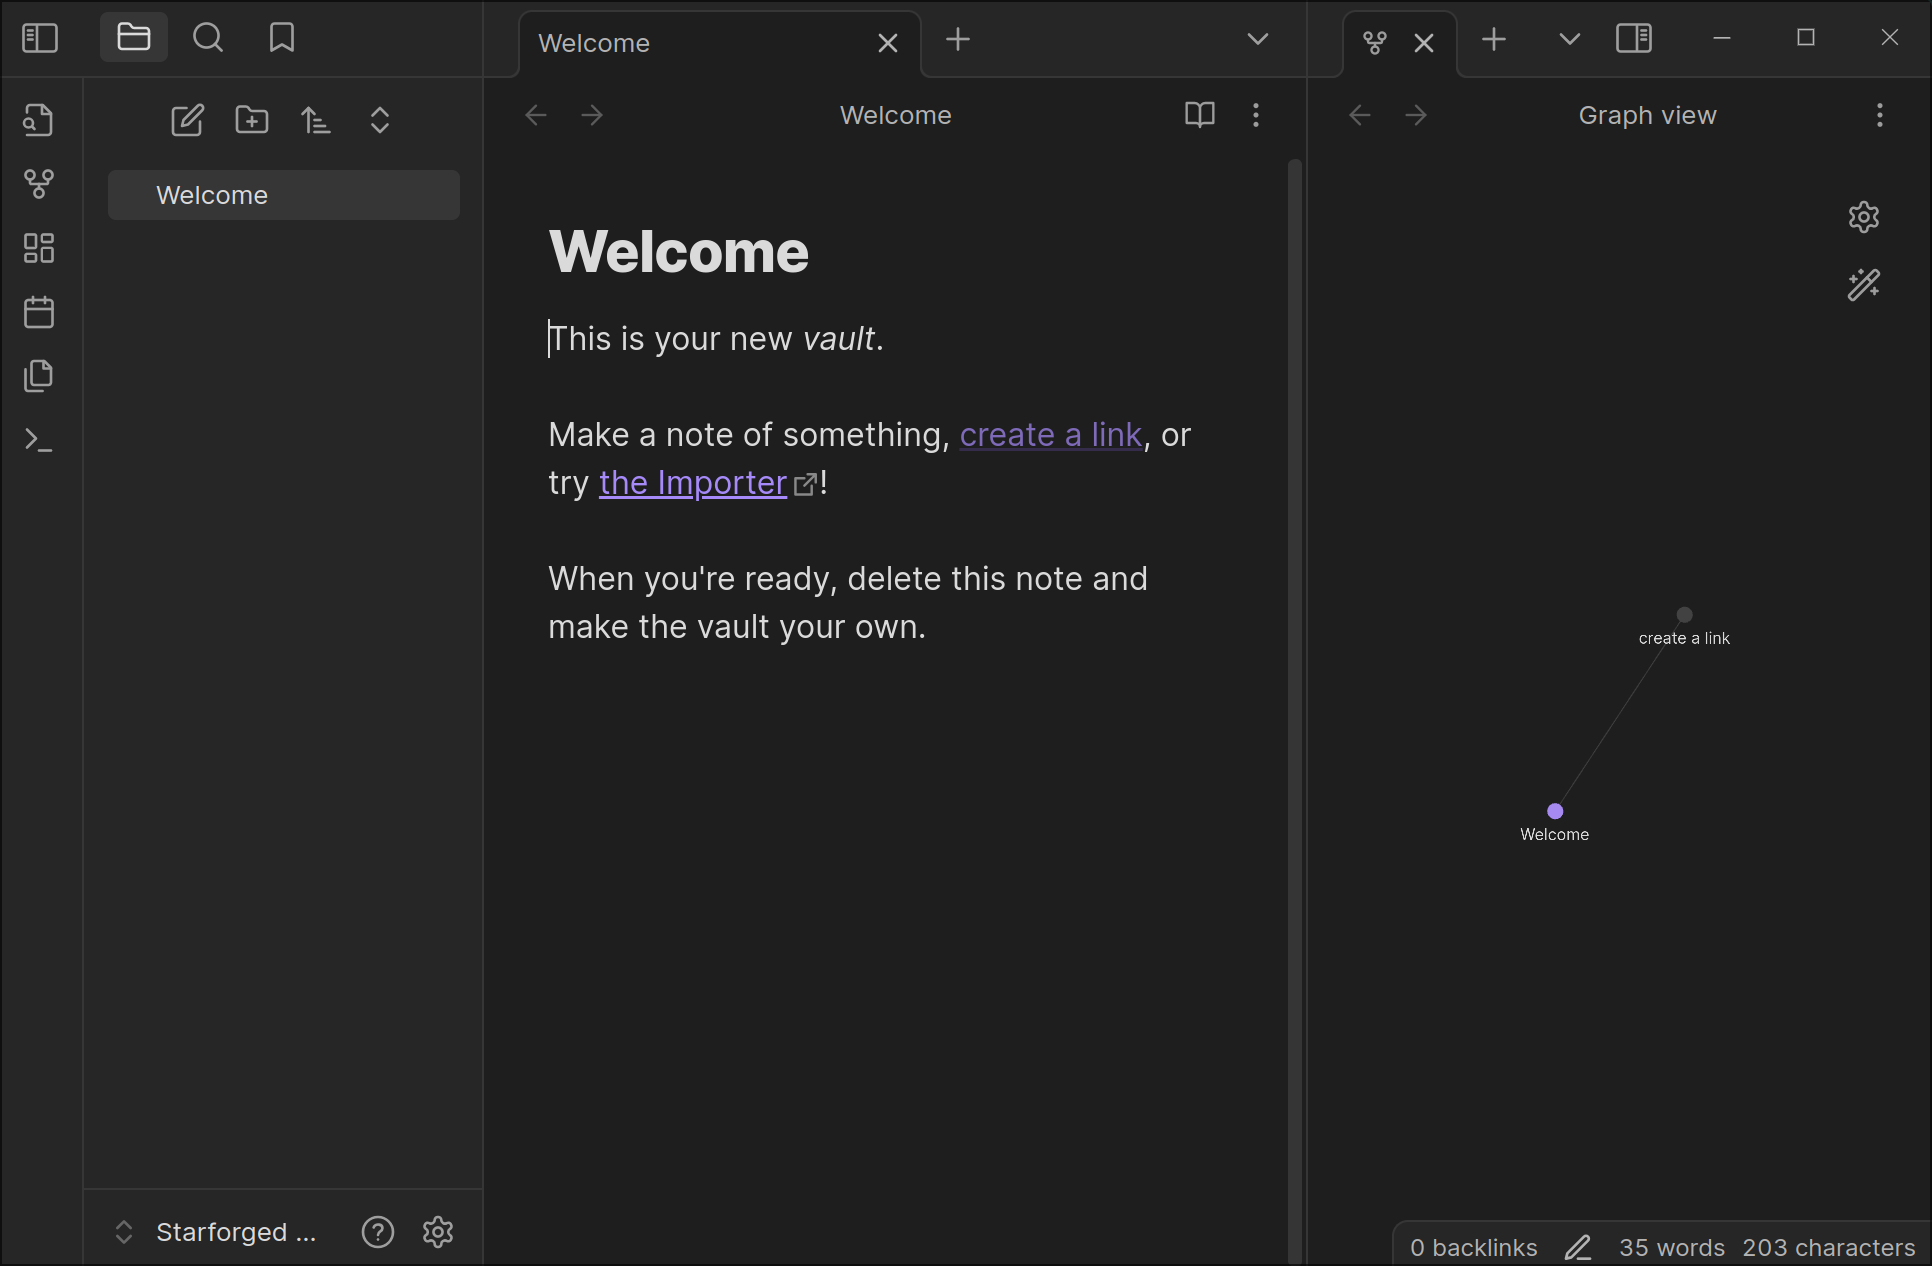The image size is (1932, 1266).
Task: Open the Graph view panel icon
Action: click(38, 185)
